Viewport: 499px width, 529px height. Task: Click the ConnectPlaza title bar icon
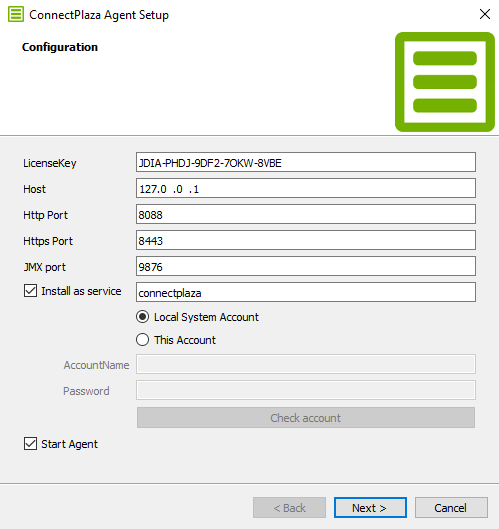[16, 15]
